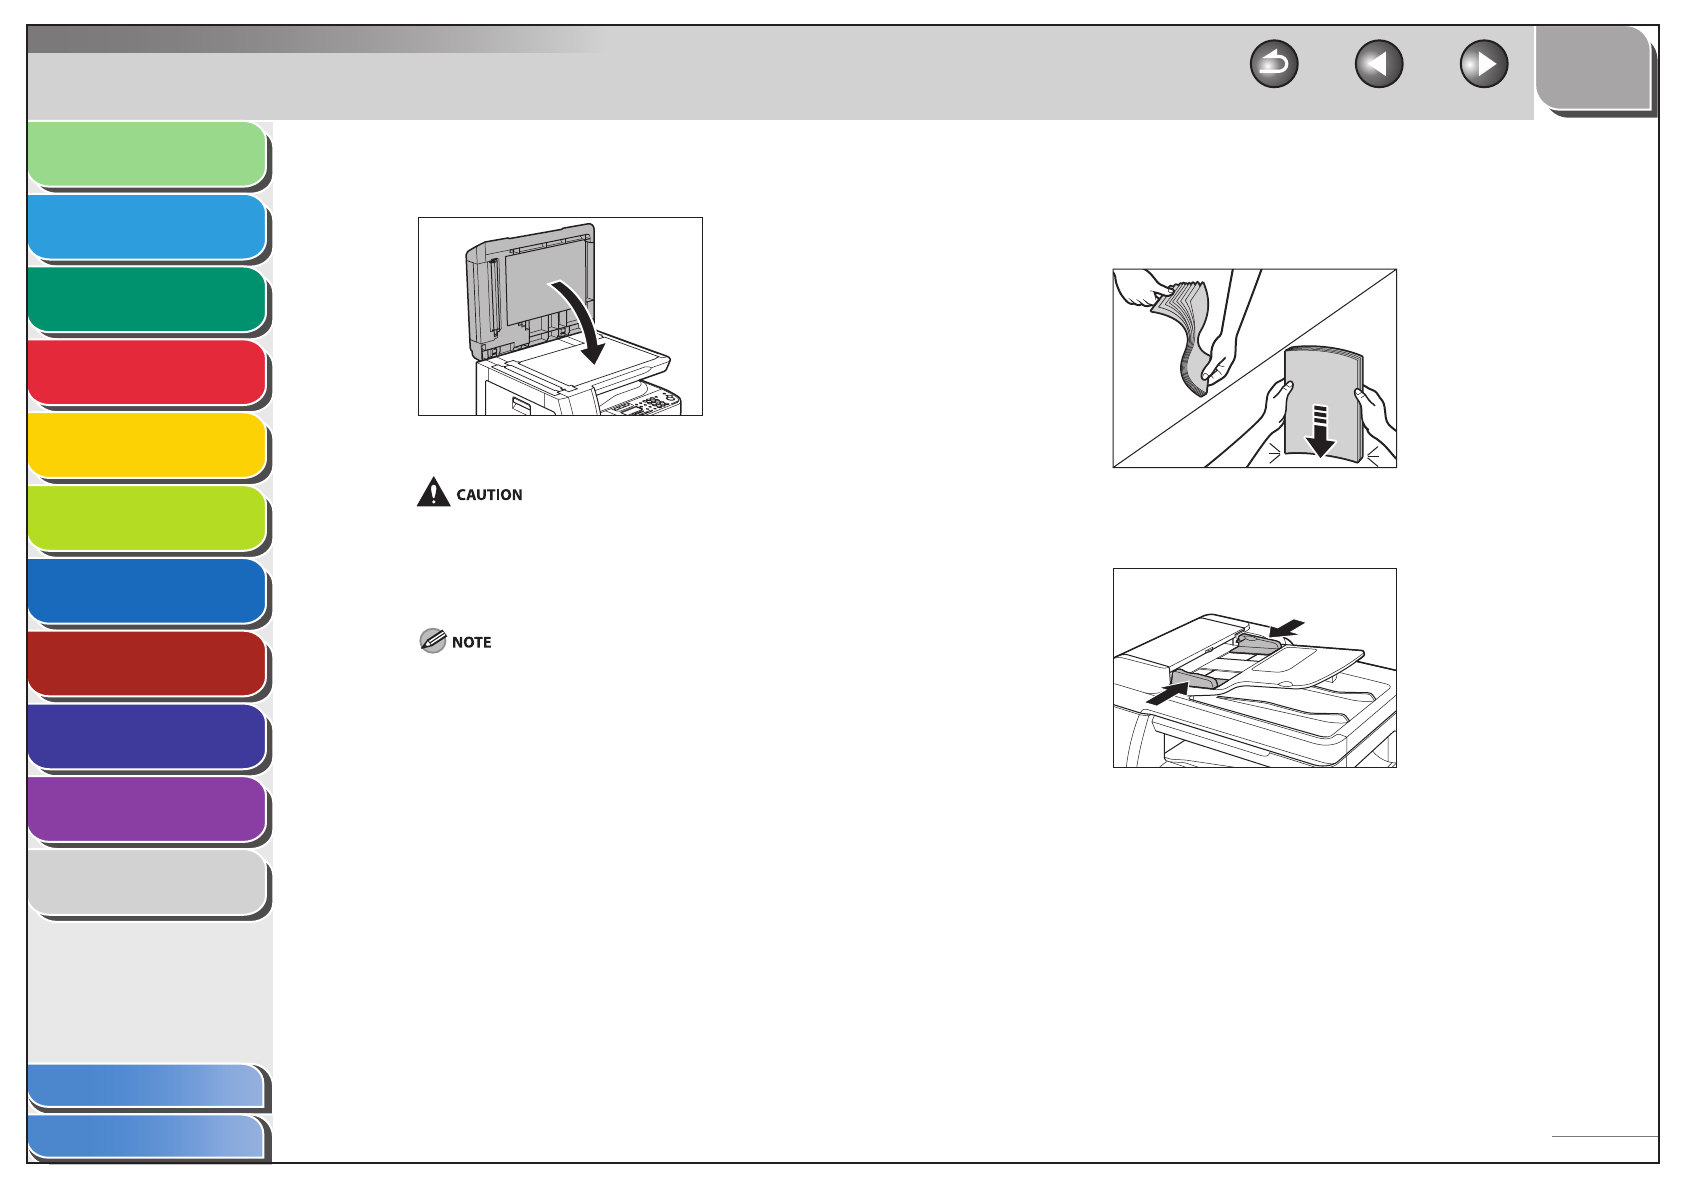Click the scanner lid closing illustration
The height and width of the screenshot is (1189, 1682).
(x=560, y=316)
